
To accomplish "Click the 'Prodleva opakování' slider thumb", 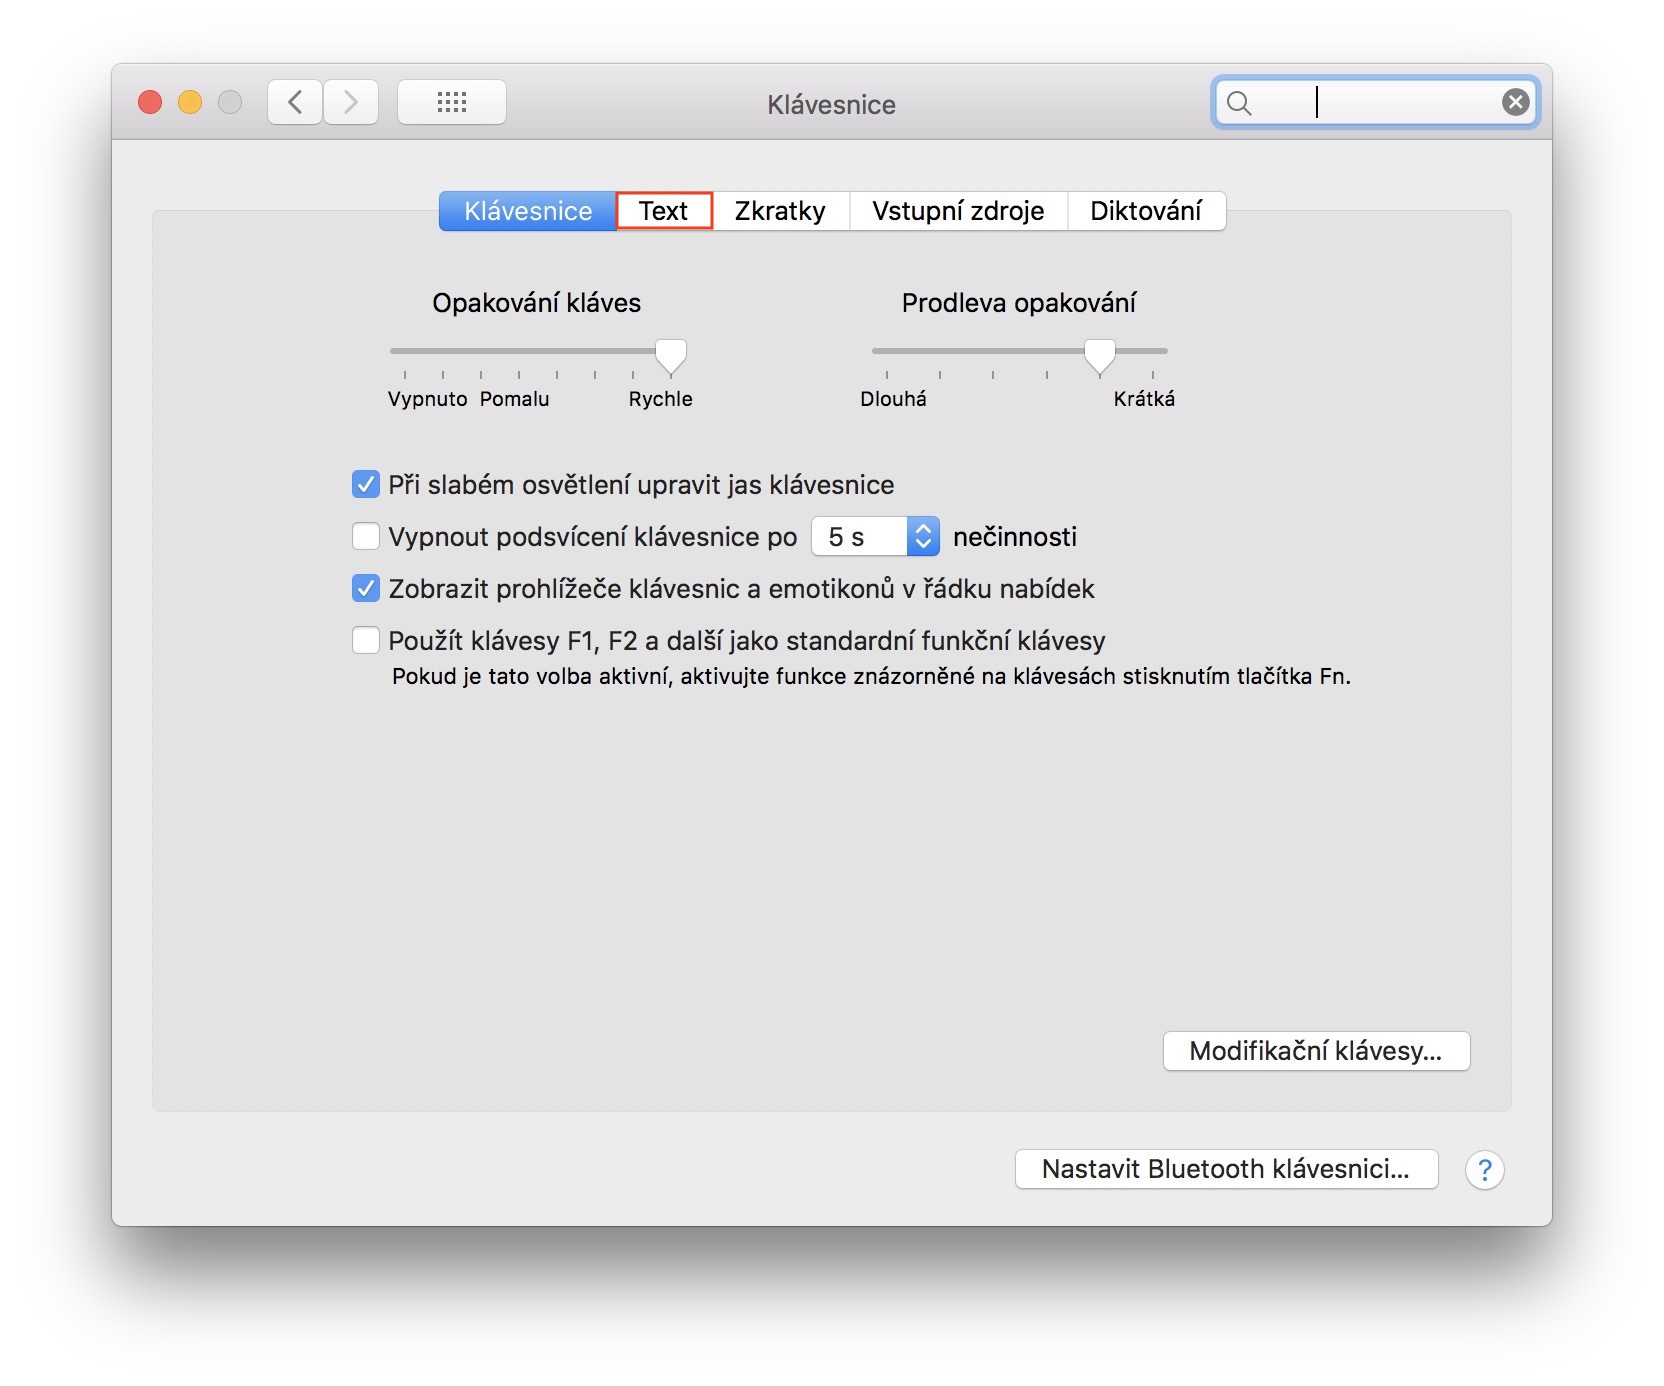I will click(1100, 355).
